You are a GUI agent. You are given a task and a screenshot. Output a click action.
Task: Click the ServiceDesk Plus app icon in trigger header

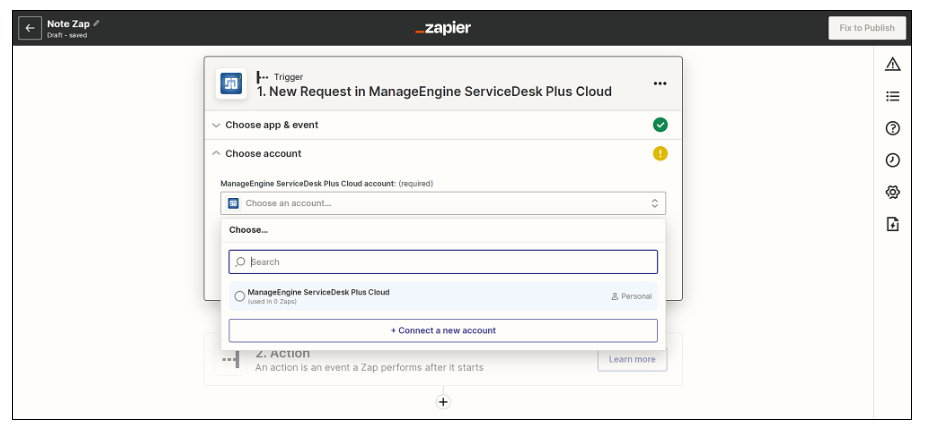[231, 83]
